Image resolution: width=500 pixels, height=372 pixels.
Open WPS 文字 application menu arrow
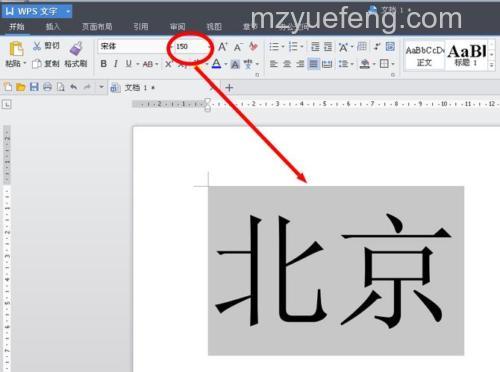[x=68, y=11]
